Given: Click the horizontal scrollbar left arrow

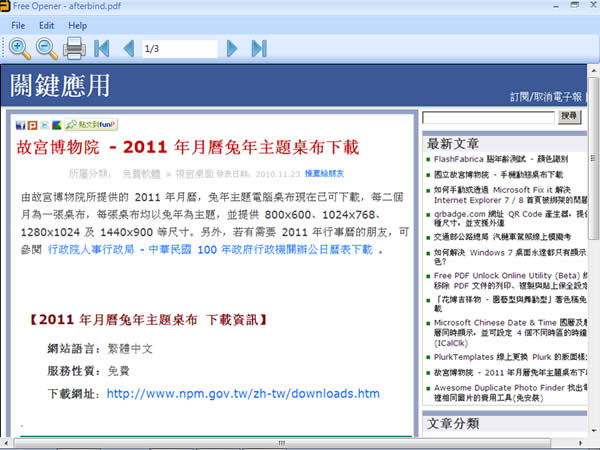Looking at the screenshot, I should coord(6,443).
